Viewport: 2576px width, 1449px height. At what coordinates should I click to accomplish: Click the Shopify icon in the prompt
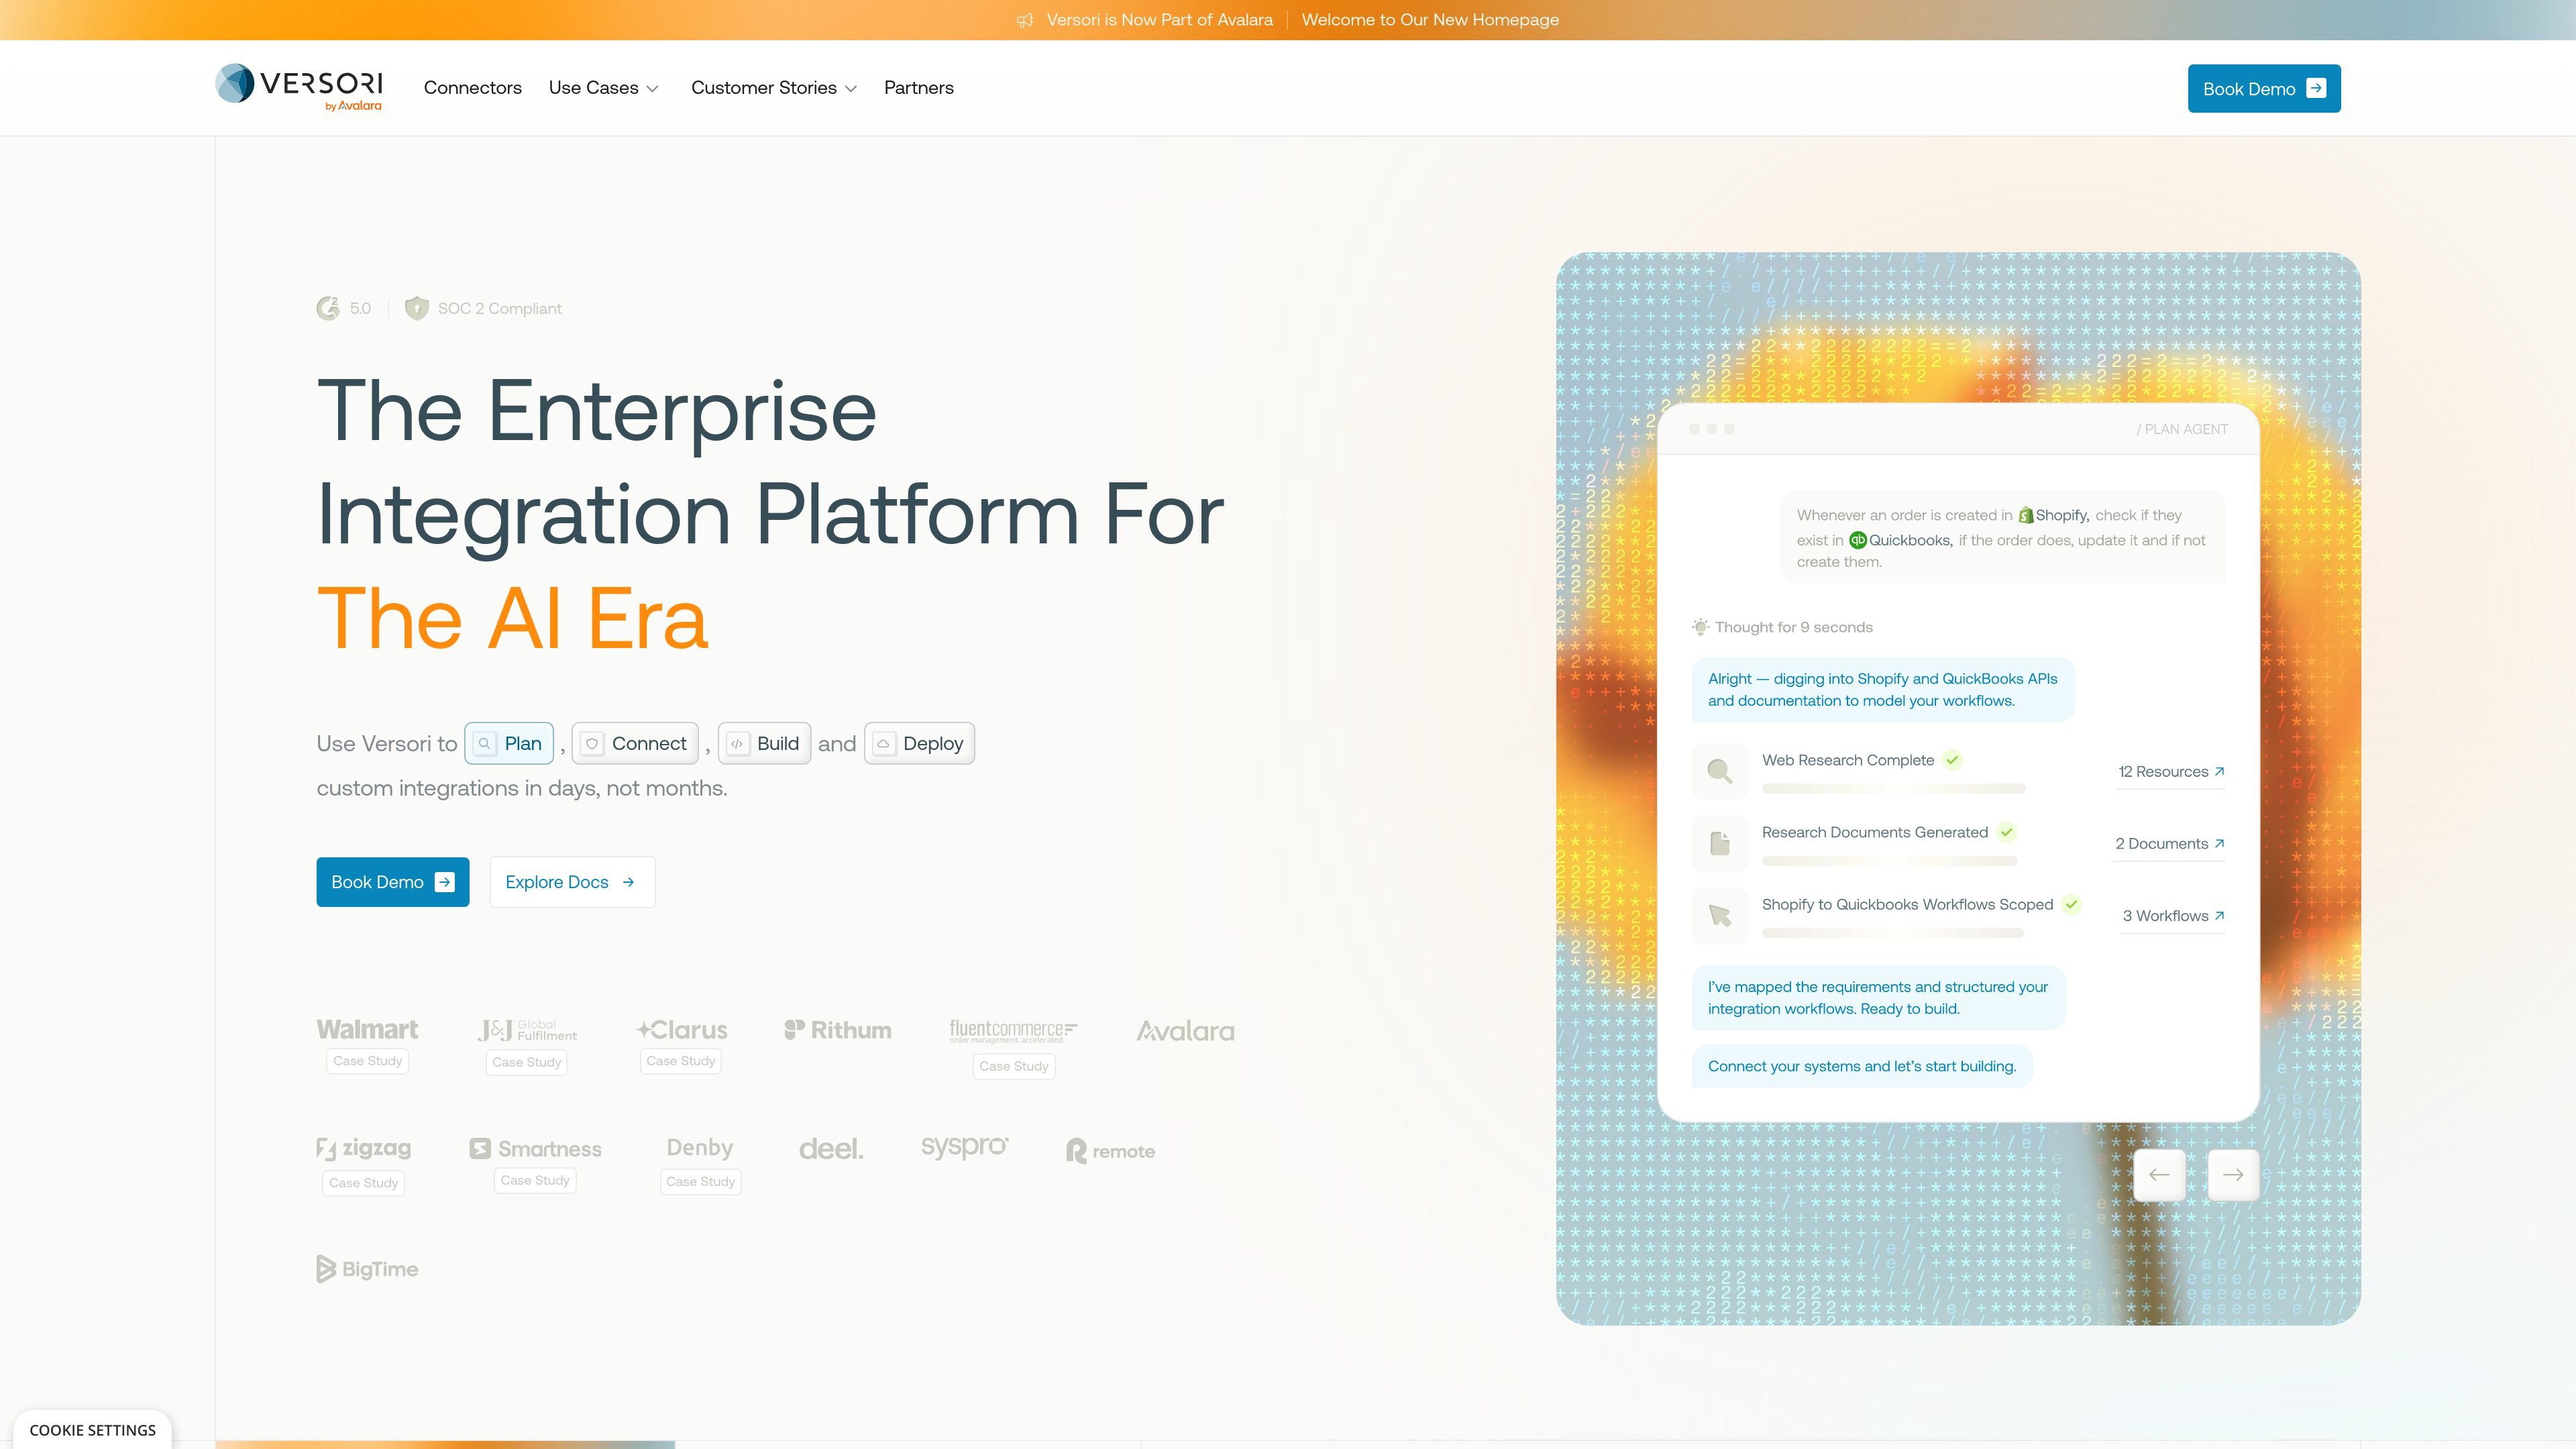pos(2026,515)
